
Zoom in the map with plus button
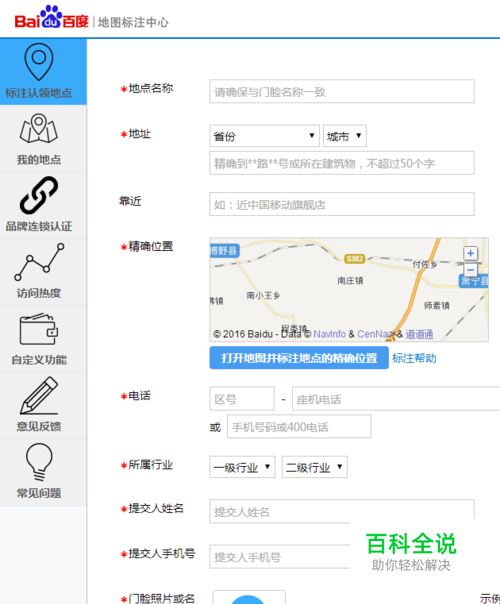470,253
